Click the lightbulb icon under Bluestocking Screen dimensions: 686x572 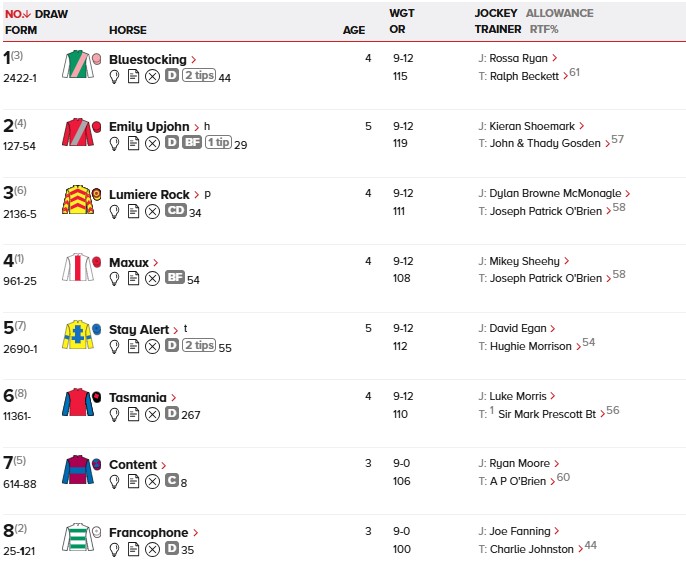pyautogui.click(x=115, y=77)
